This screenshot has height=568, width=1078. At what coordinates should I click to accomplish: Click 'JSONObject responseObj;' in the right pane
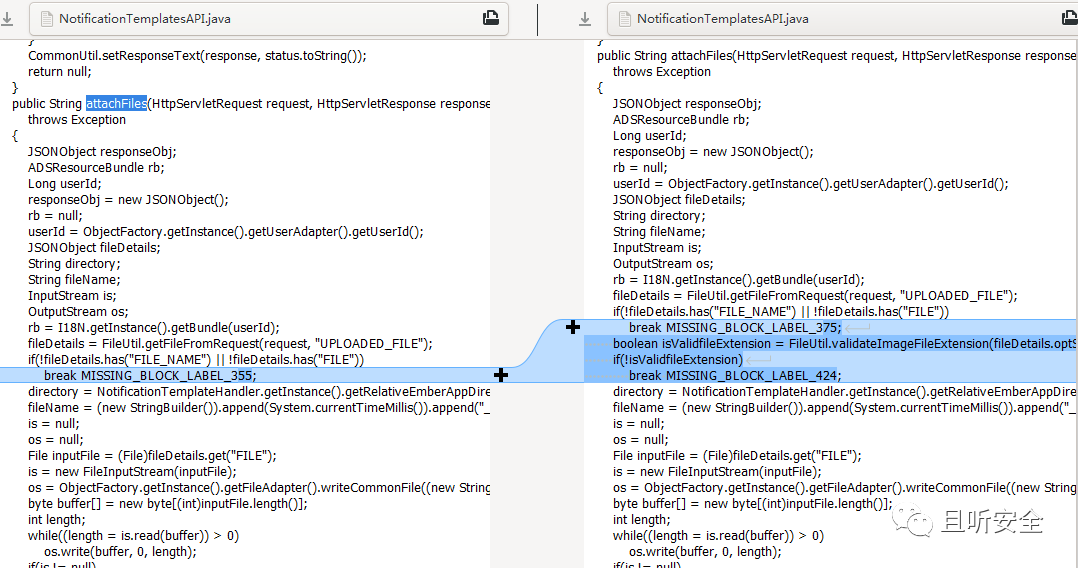pyautogui.click(x=688, y=103)
